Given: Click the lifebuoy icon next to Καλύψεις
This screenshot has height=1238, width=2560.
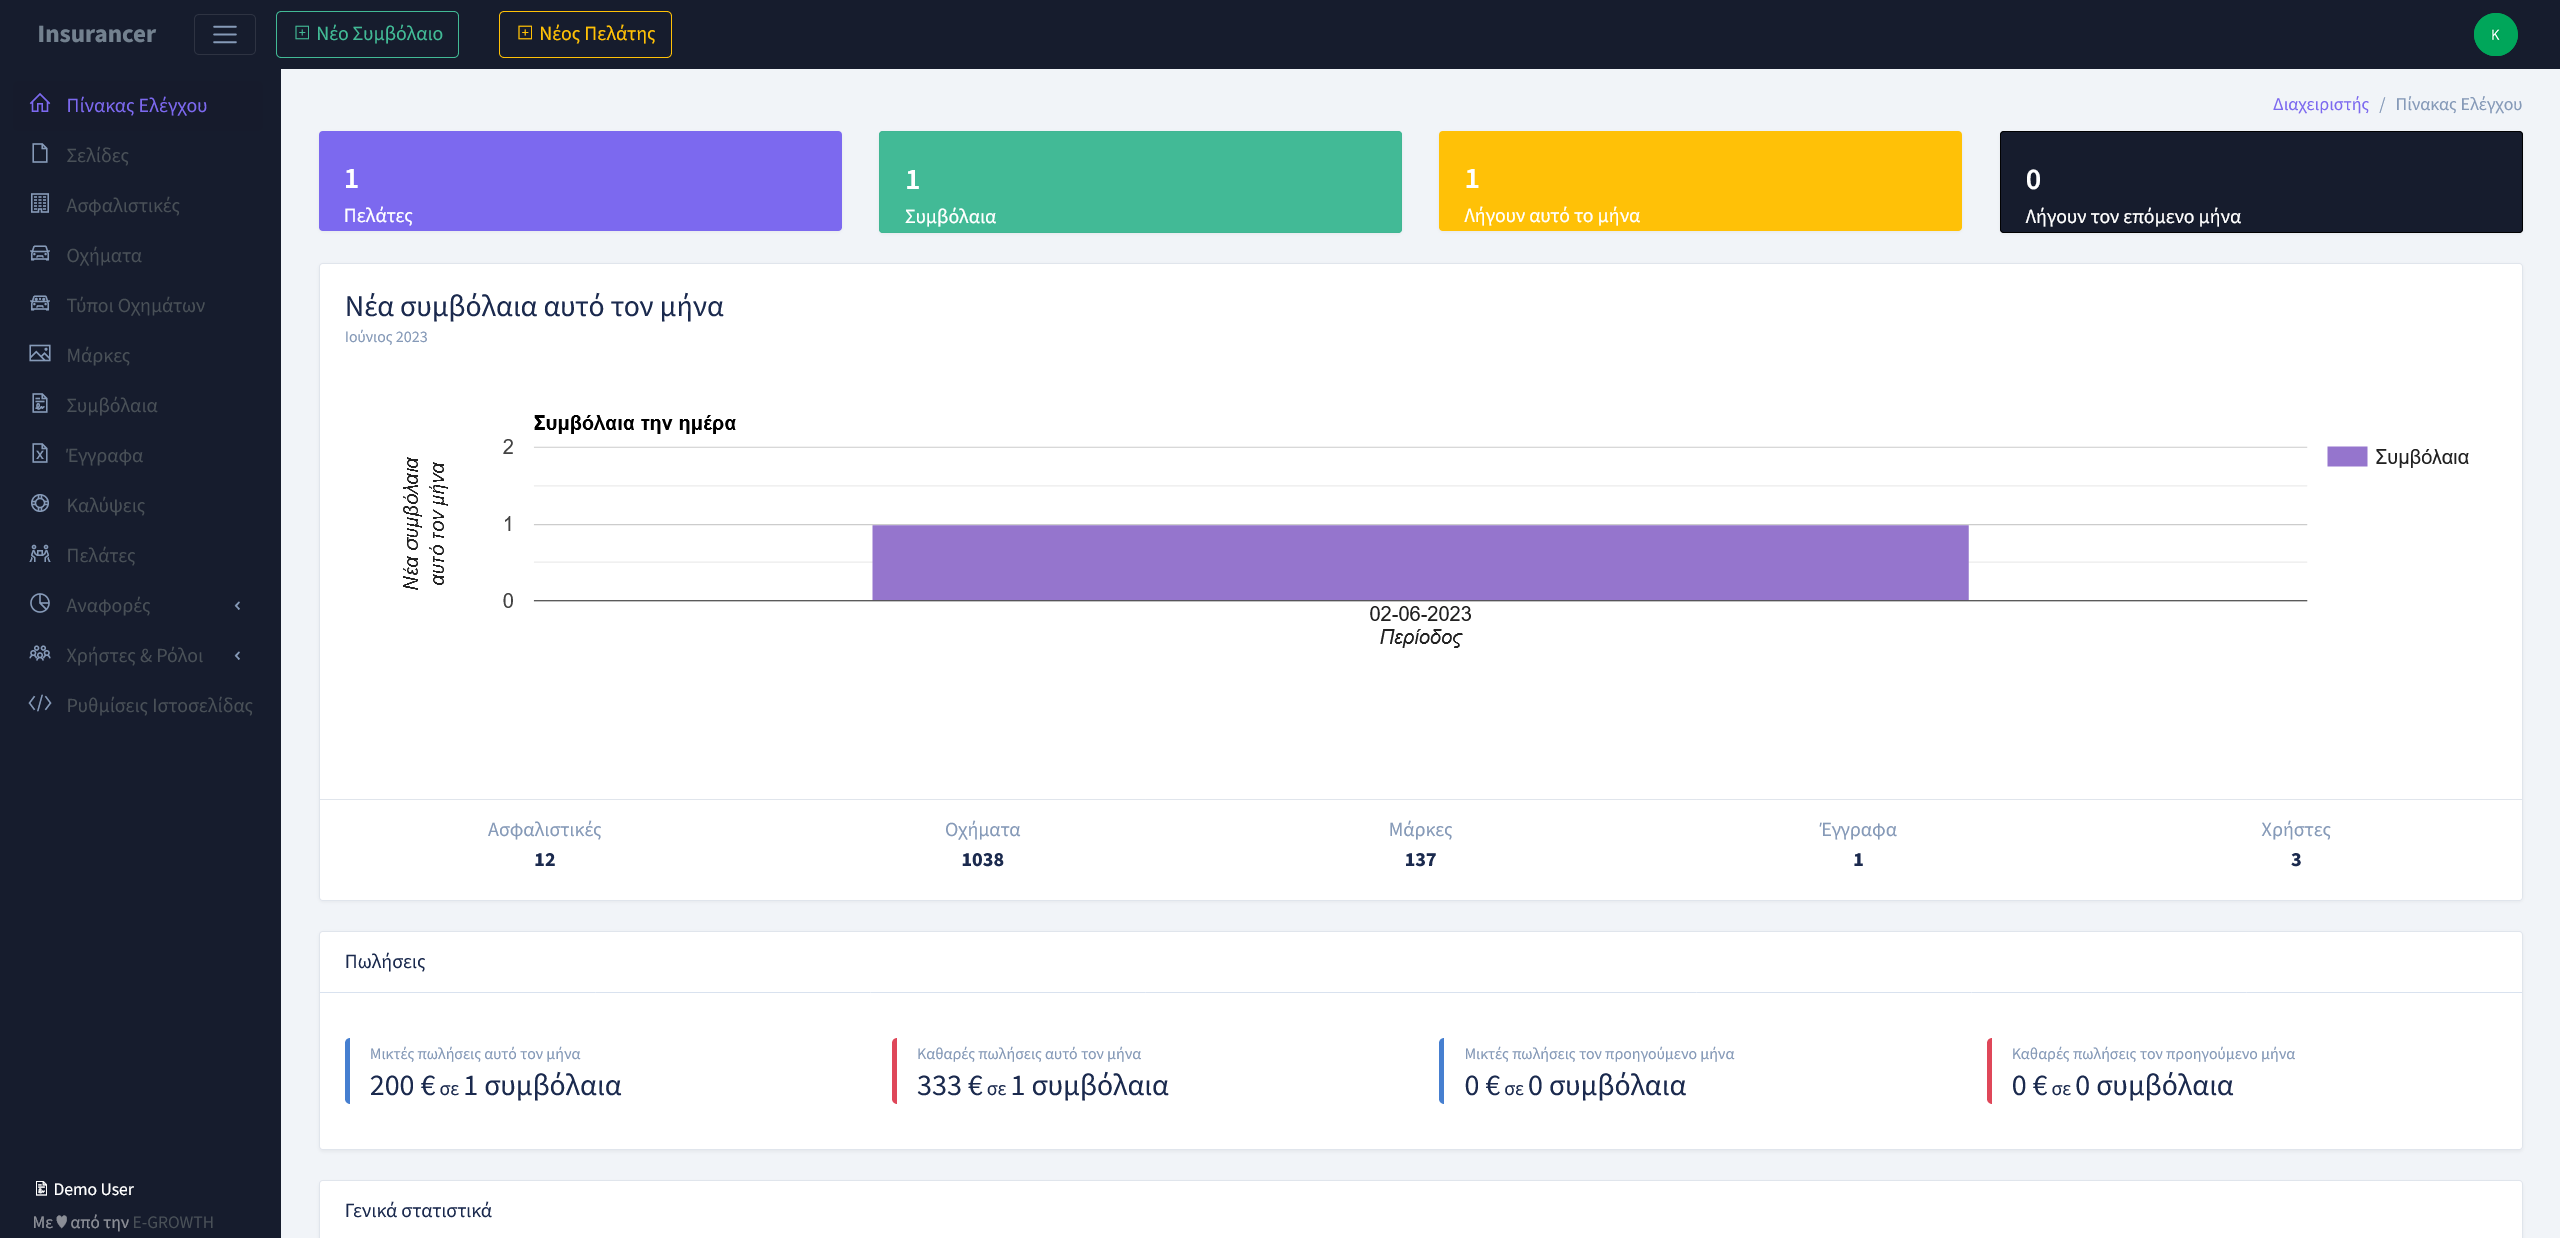Looking at the screenshot, I should (x=40, y=504).
